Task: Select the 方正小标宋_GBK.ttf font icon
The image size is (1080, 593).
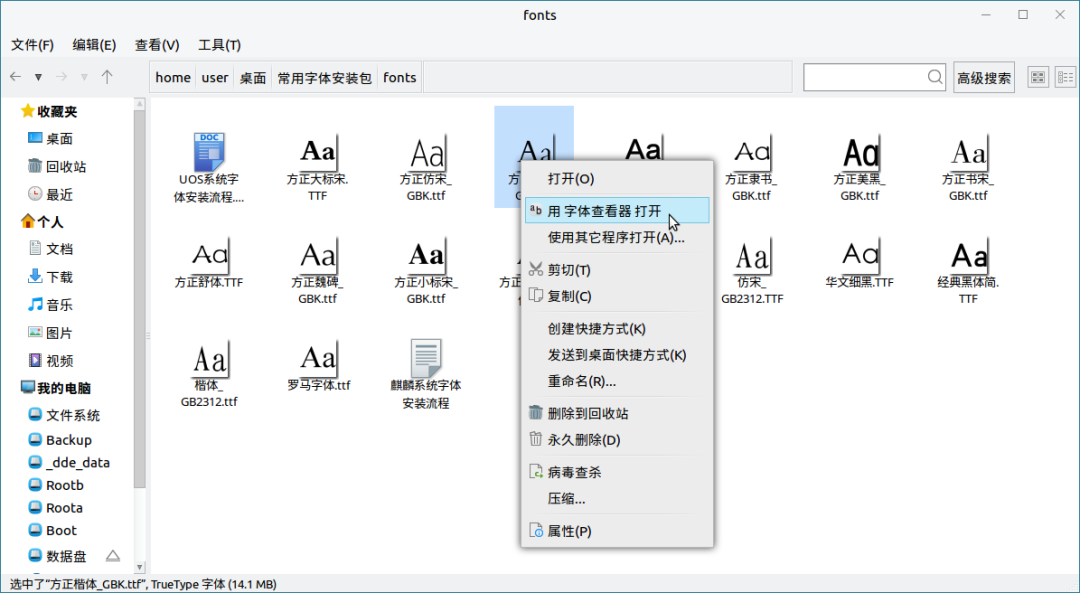Action: 426,256
